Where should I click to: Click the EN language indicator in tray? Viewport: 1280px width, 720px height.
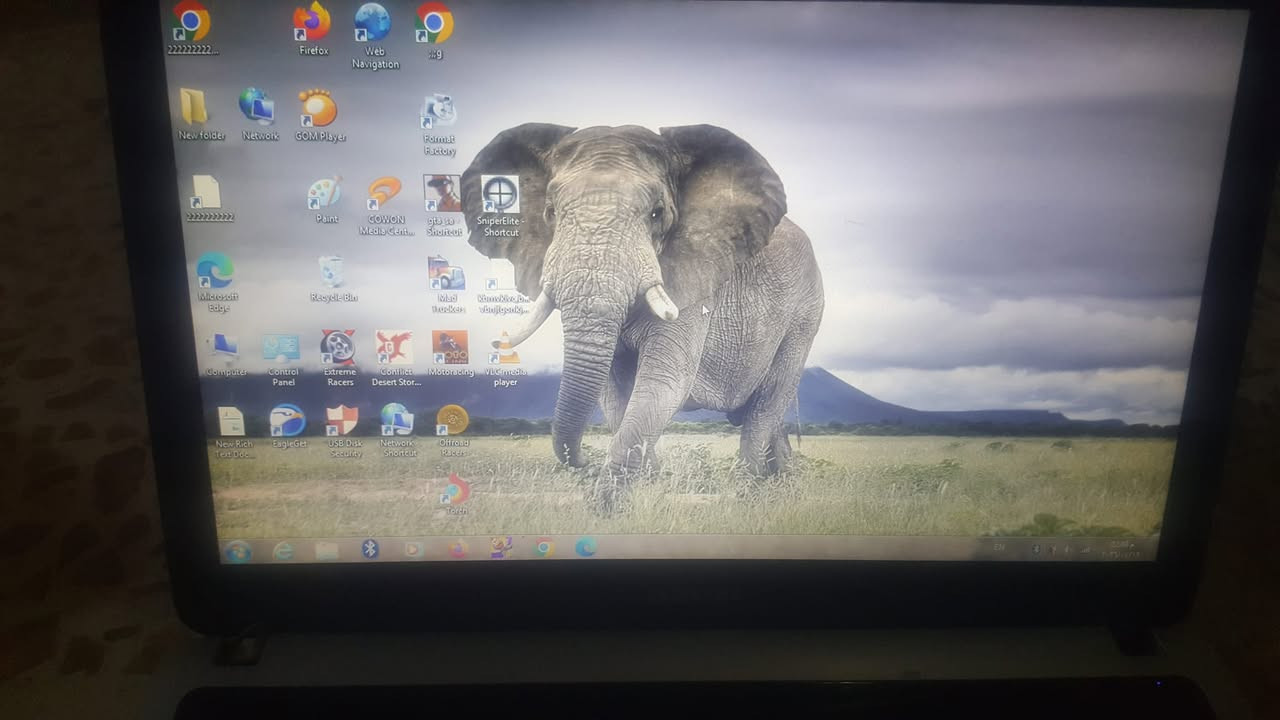pos(999,547)
